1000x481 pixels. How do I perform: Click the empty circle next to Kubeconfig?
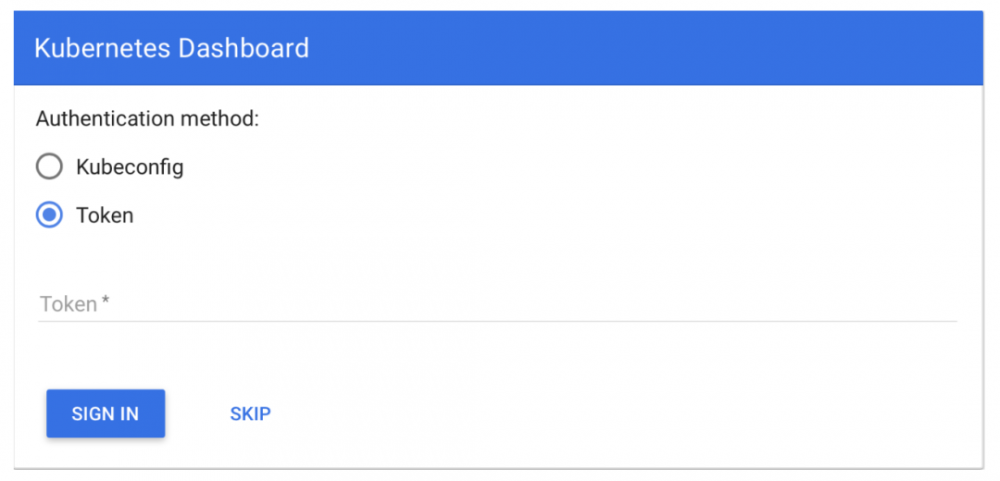[x=49, y=166]
